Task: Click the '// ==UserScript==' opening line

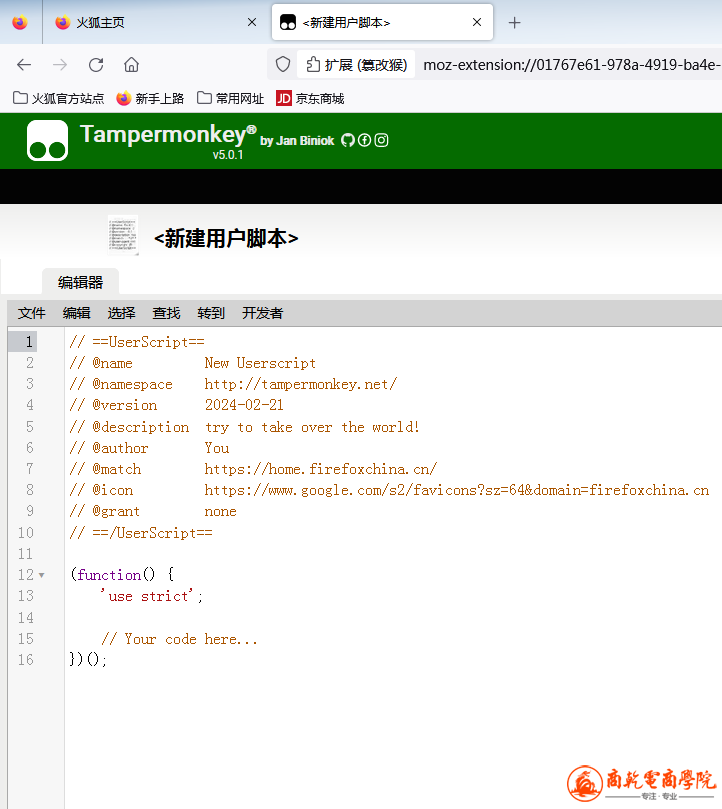Action: (137, 342)
